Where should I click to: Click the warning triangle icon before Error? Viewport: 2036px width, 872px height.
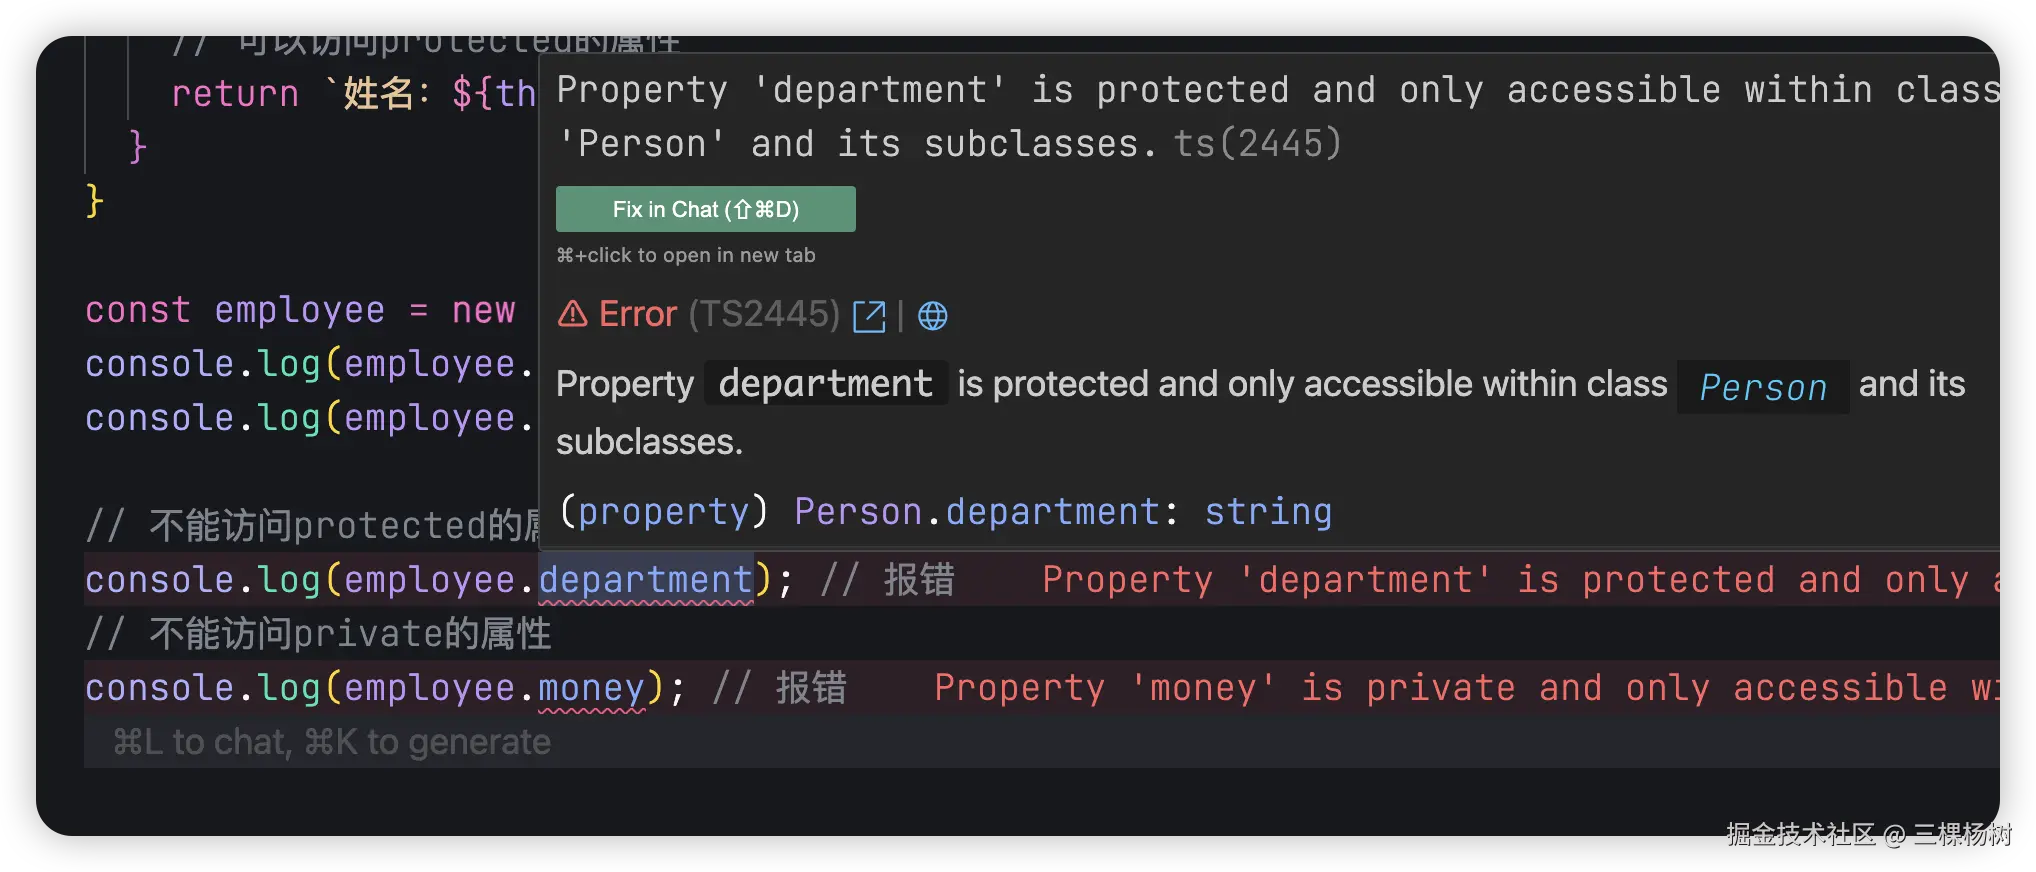[x=572, y=314]
